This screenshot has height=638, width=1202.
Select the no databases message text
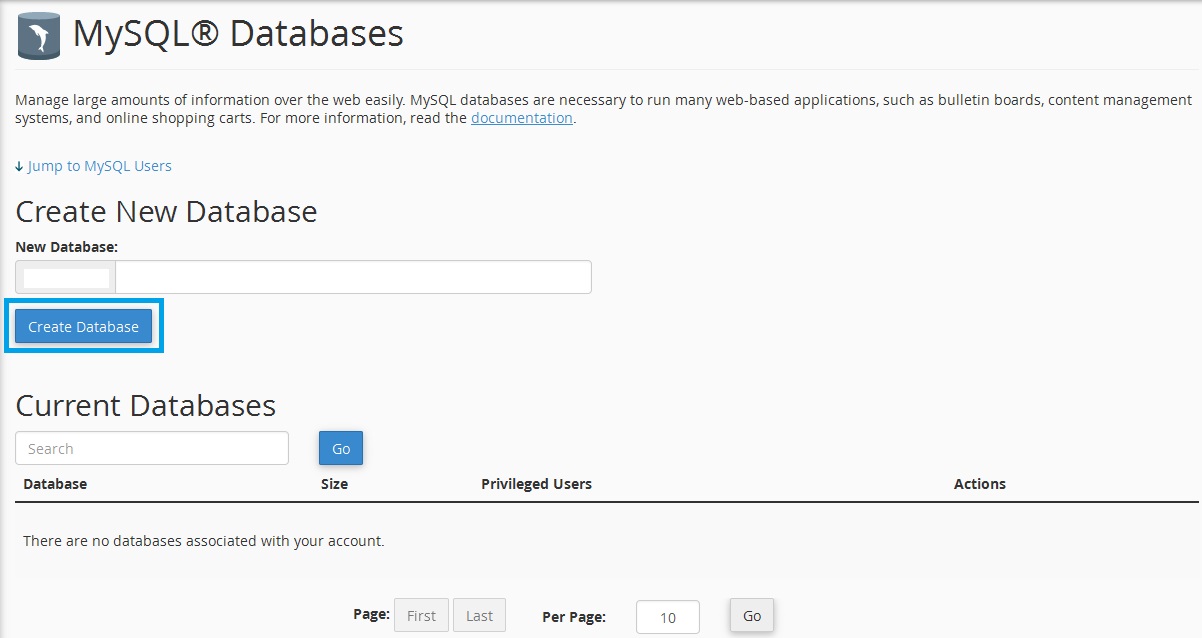(x=203, y=541)
